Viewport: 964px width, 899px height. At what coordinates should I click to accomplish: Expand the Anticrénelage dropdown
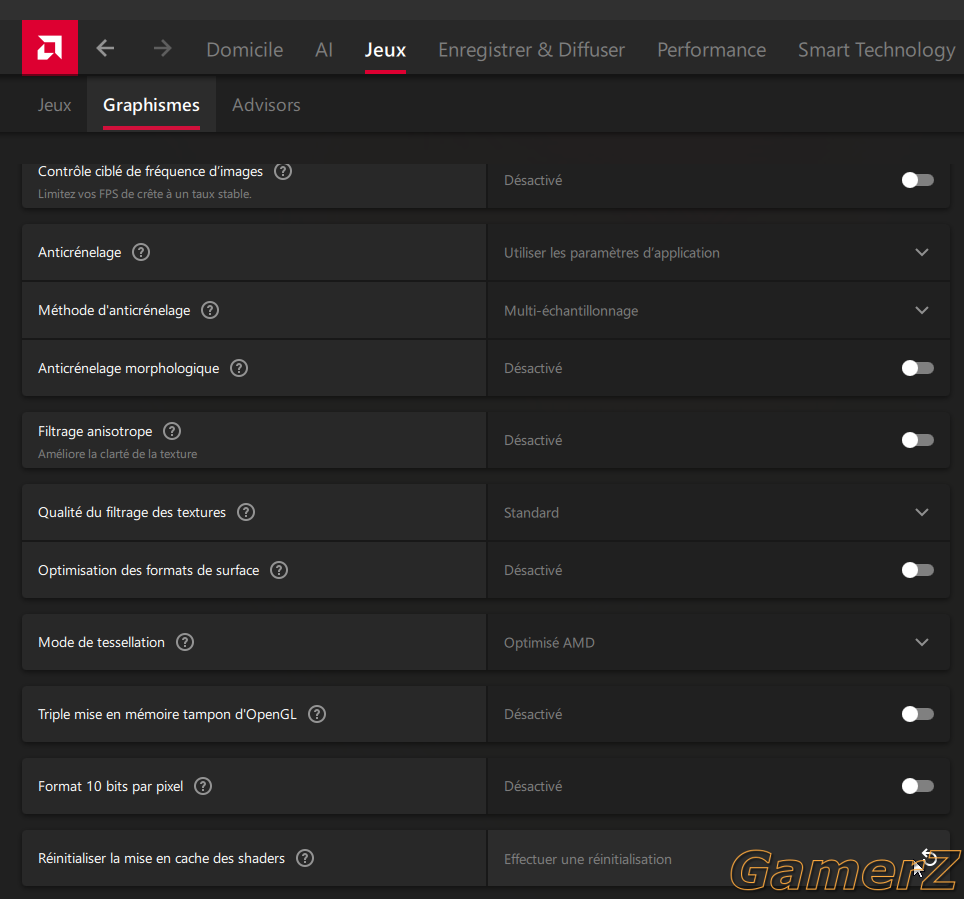click(x=718, y=252)
